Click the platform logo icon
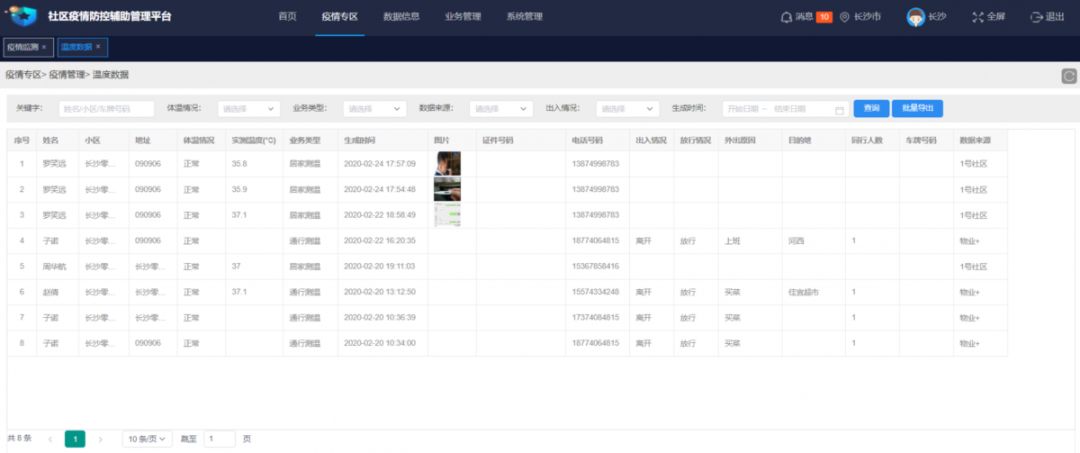This screenshot has height=453, width=1080. (21, 16)
